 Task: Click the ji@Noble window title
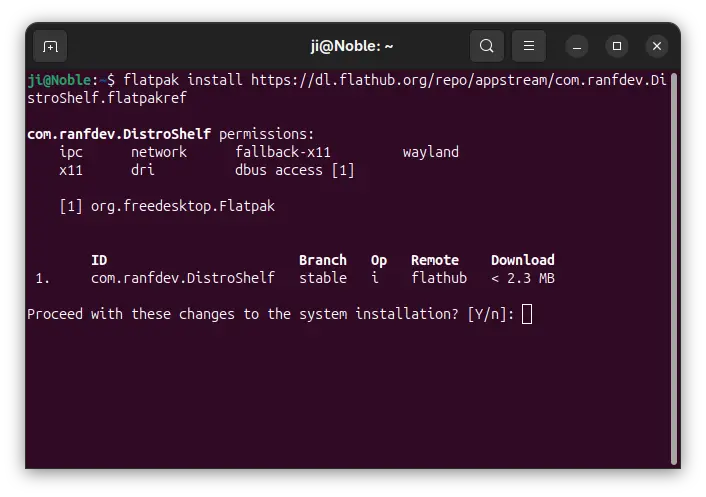(352, 46)
